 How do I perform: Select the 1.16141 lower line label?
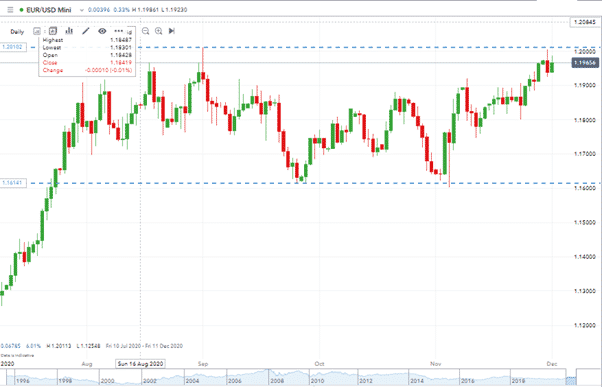tap(12, 183)
